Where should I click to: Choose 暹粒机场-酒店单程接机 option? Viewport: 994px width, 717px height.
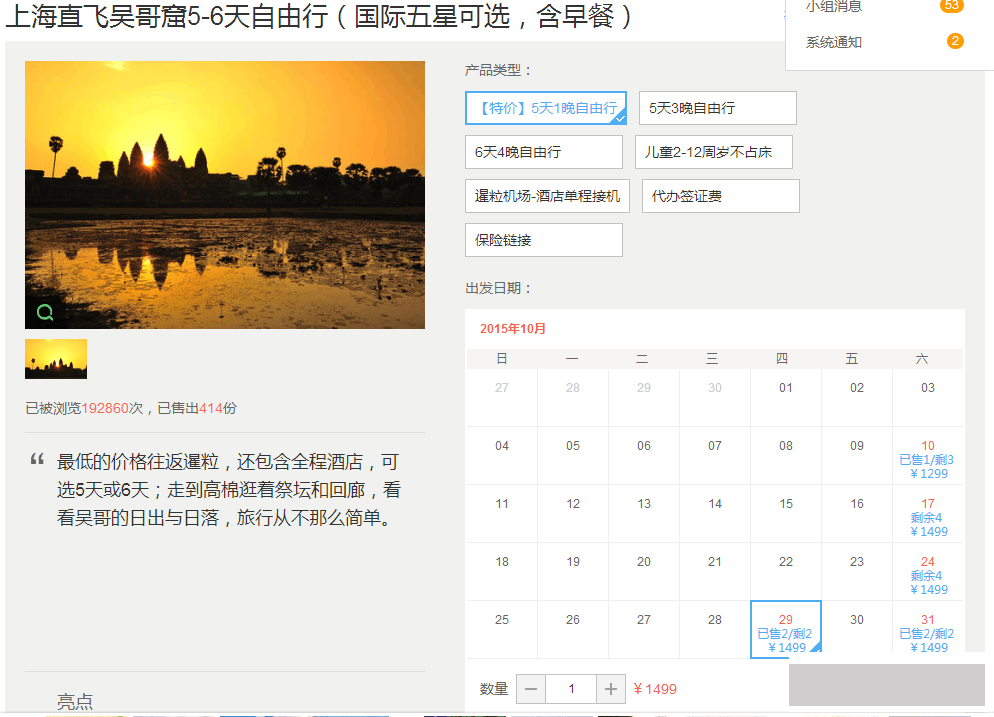[547, 196]
